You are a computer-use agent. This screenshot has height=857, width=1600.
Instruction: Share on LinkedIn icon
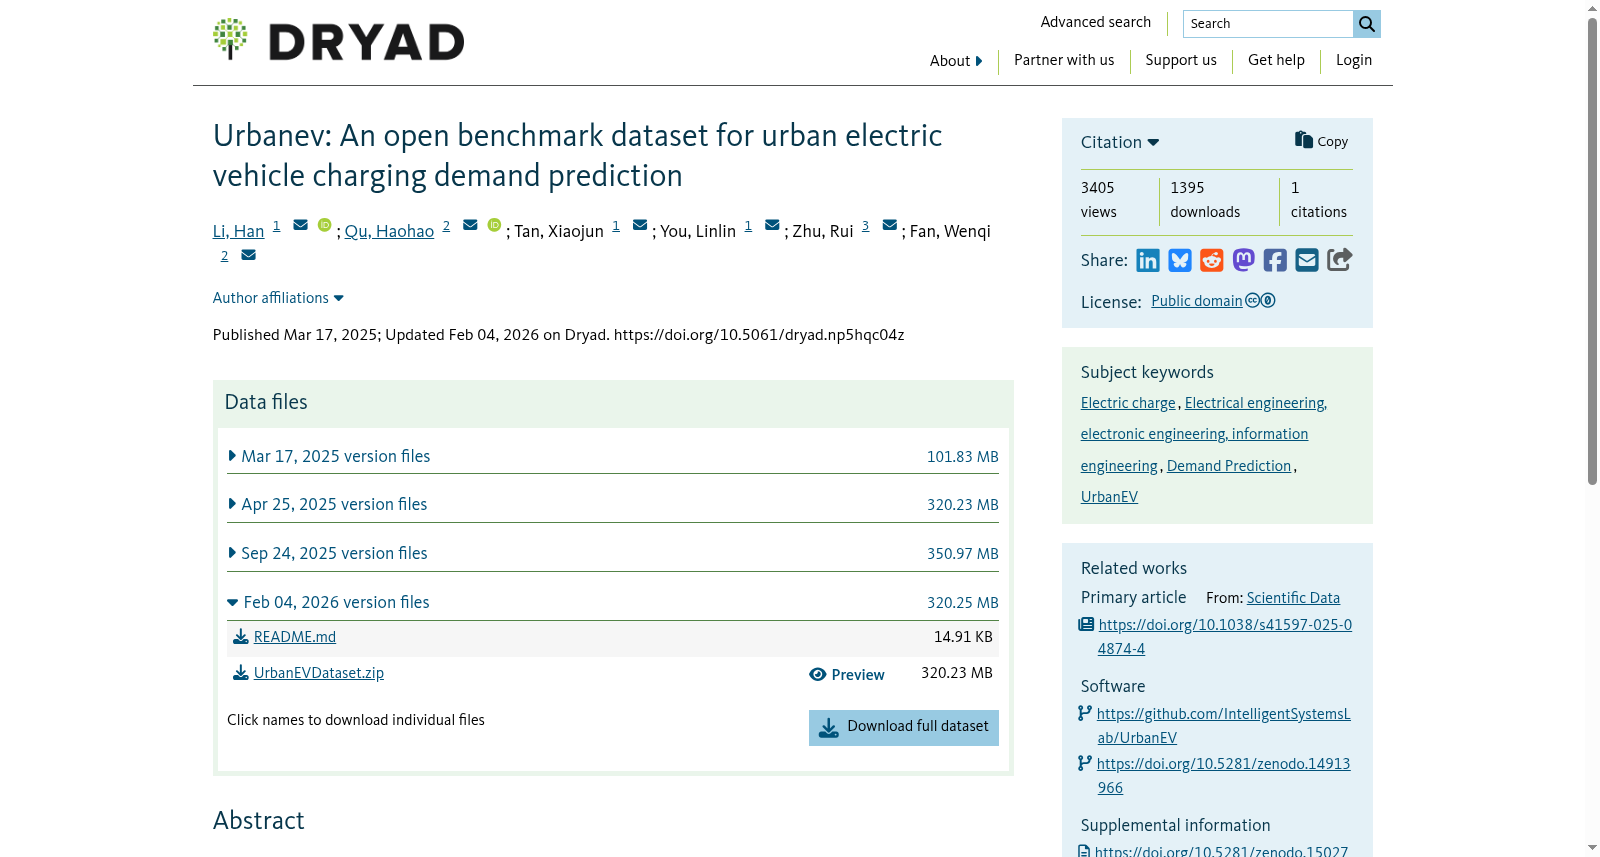[x=1148, y=261]
